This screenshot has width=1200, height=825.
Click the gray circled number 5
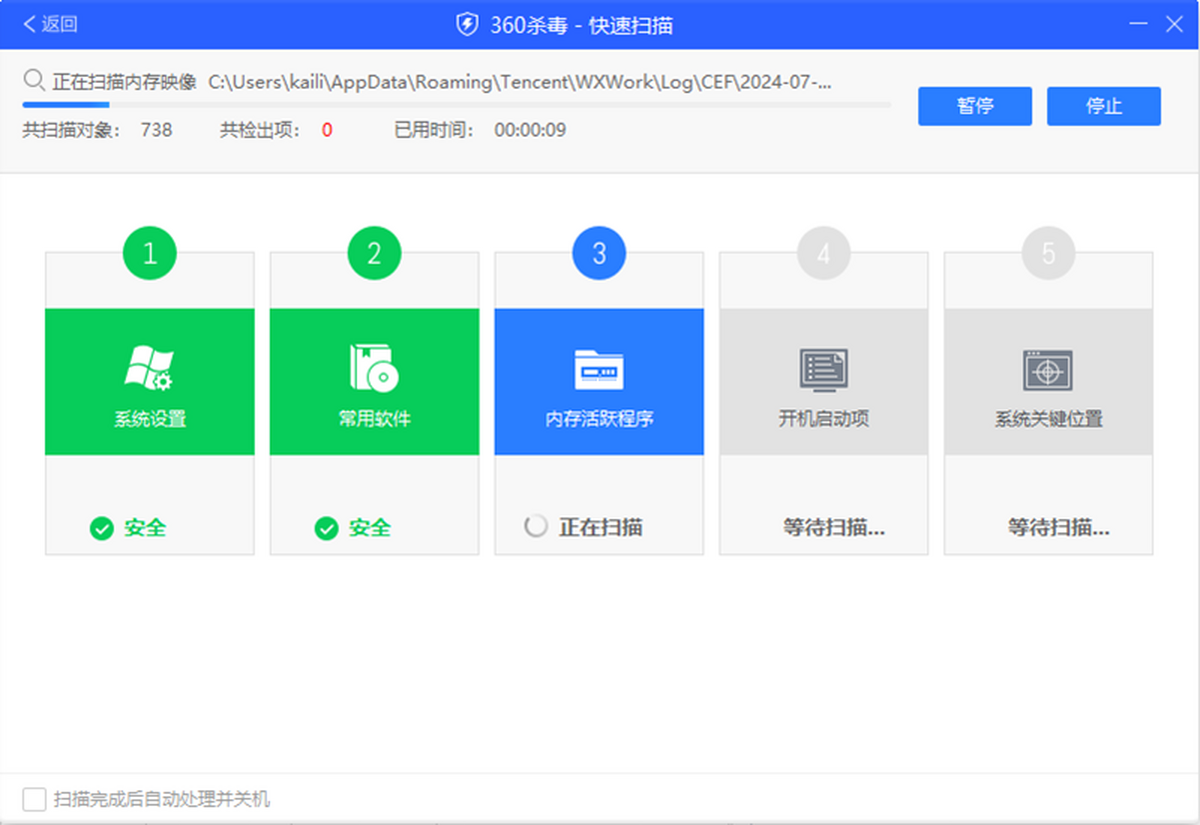pos(1048,253)
